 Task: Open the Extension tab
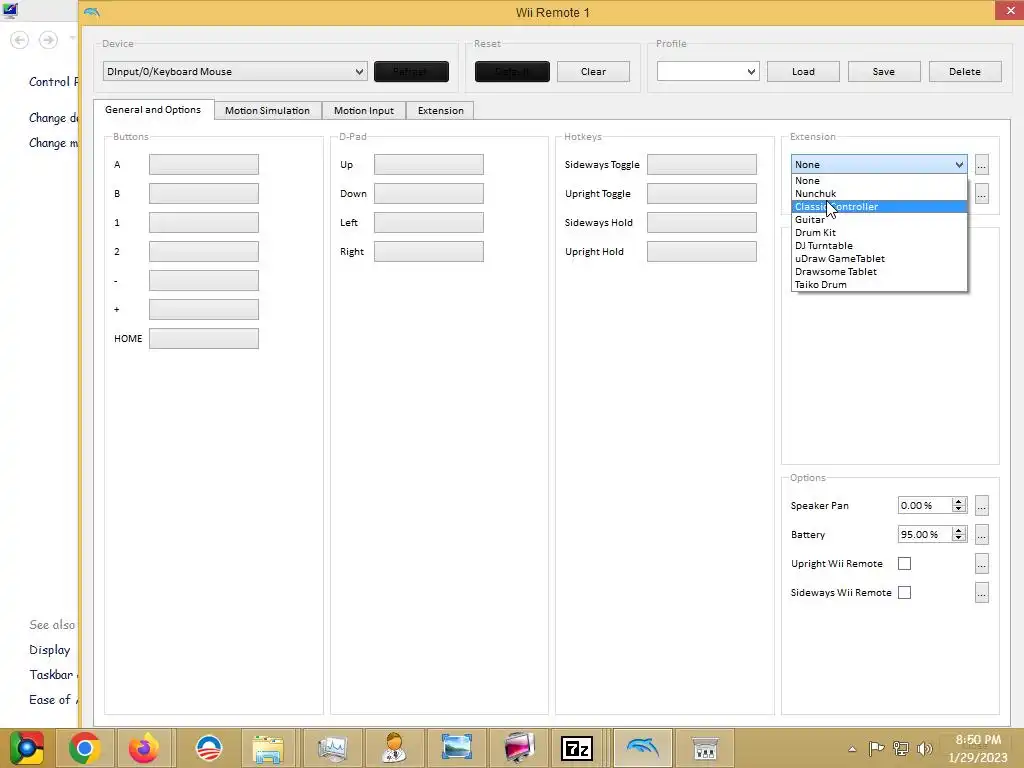pos(441,110)
